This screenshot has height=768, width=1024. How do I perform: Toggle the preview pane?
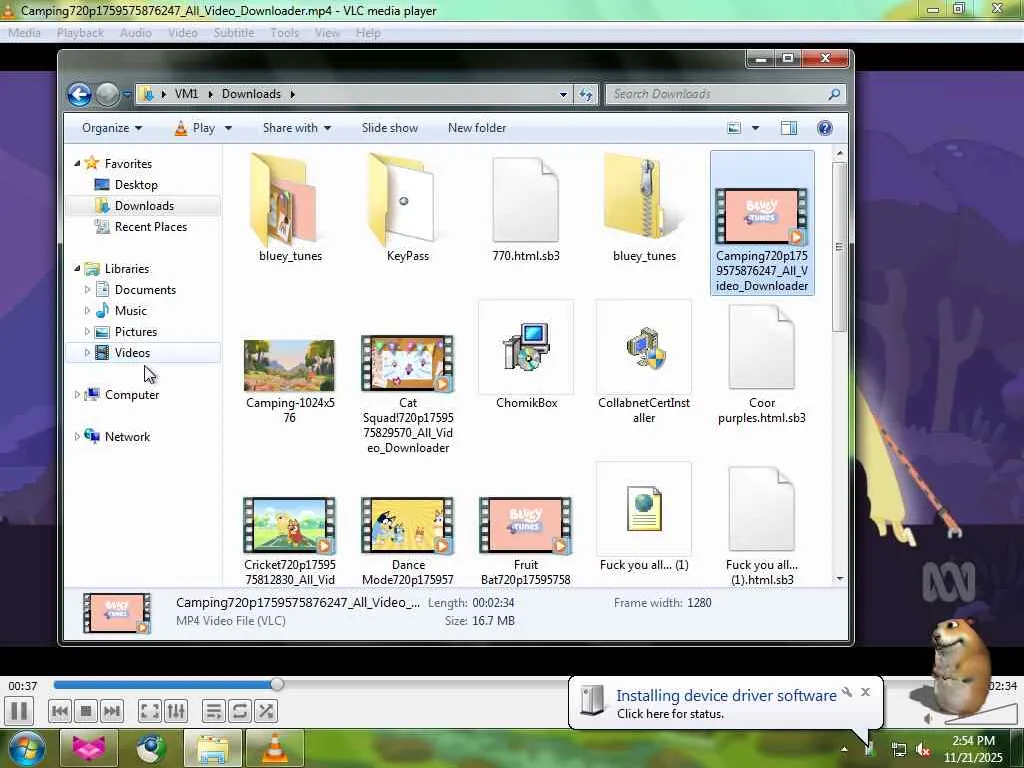click(789, 128)
